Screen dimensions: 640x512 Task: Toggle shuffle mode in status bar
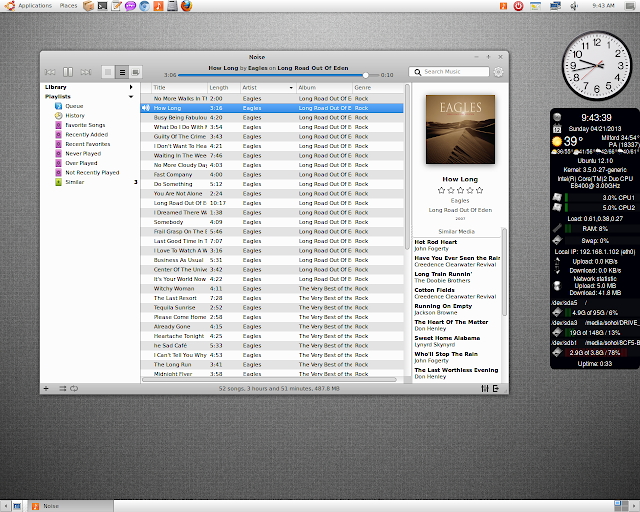coord(62,388)
